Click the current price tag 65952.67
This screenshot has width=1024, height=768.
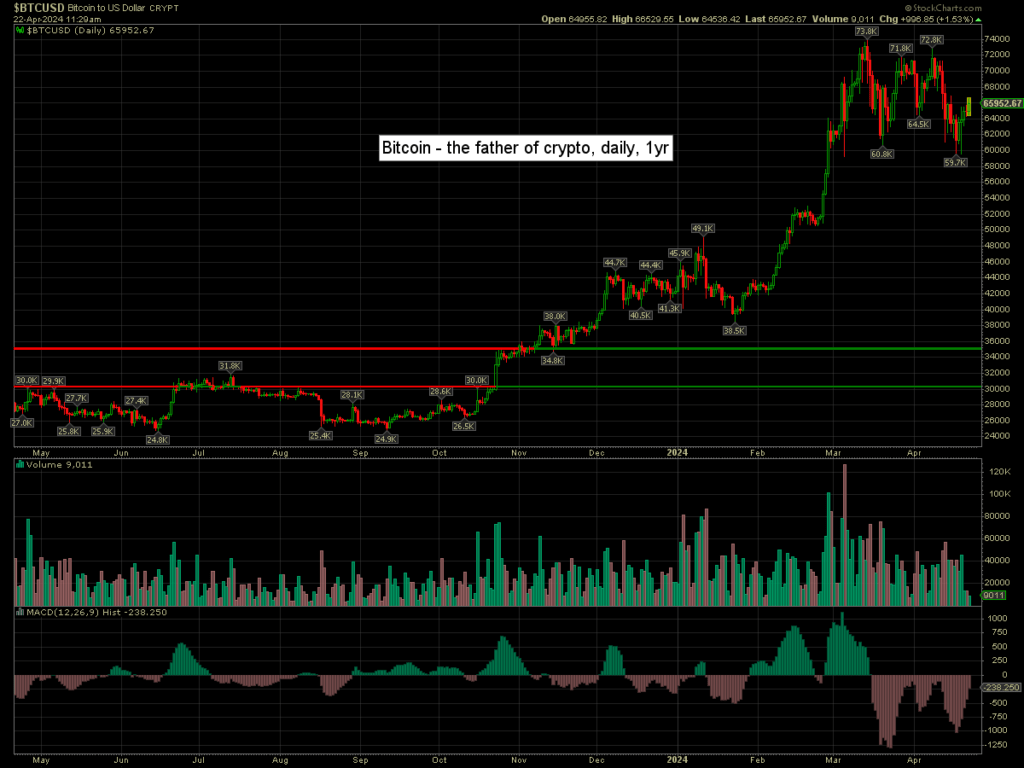1002,103
